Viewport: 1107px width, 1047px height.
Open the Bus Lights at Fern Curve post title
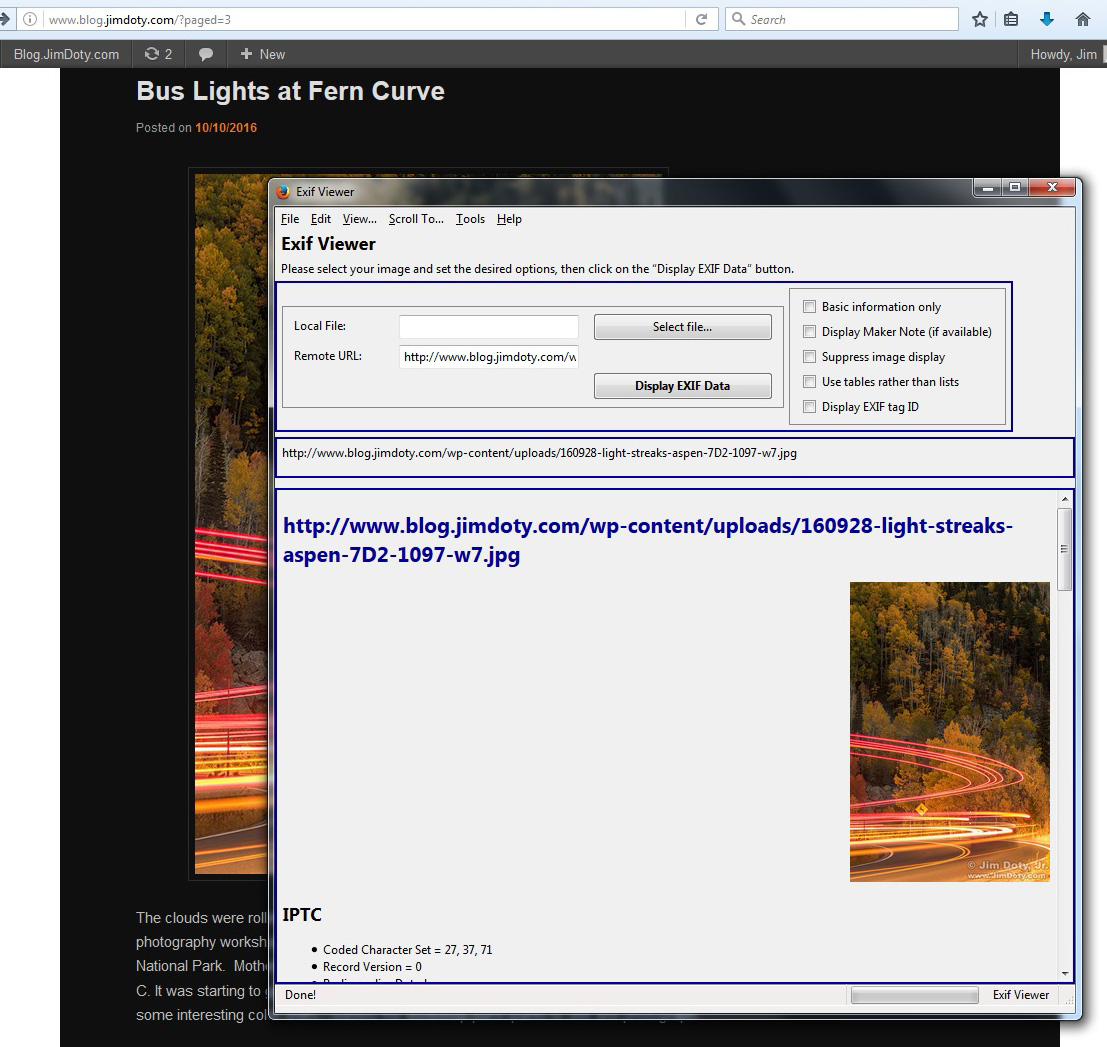(290, 91)
